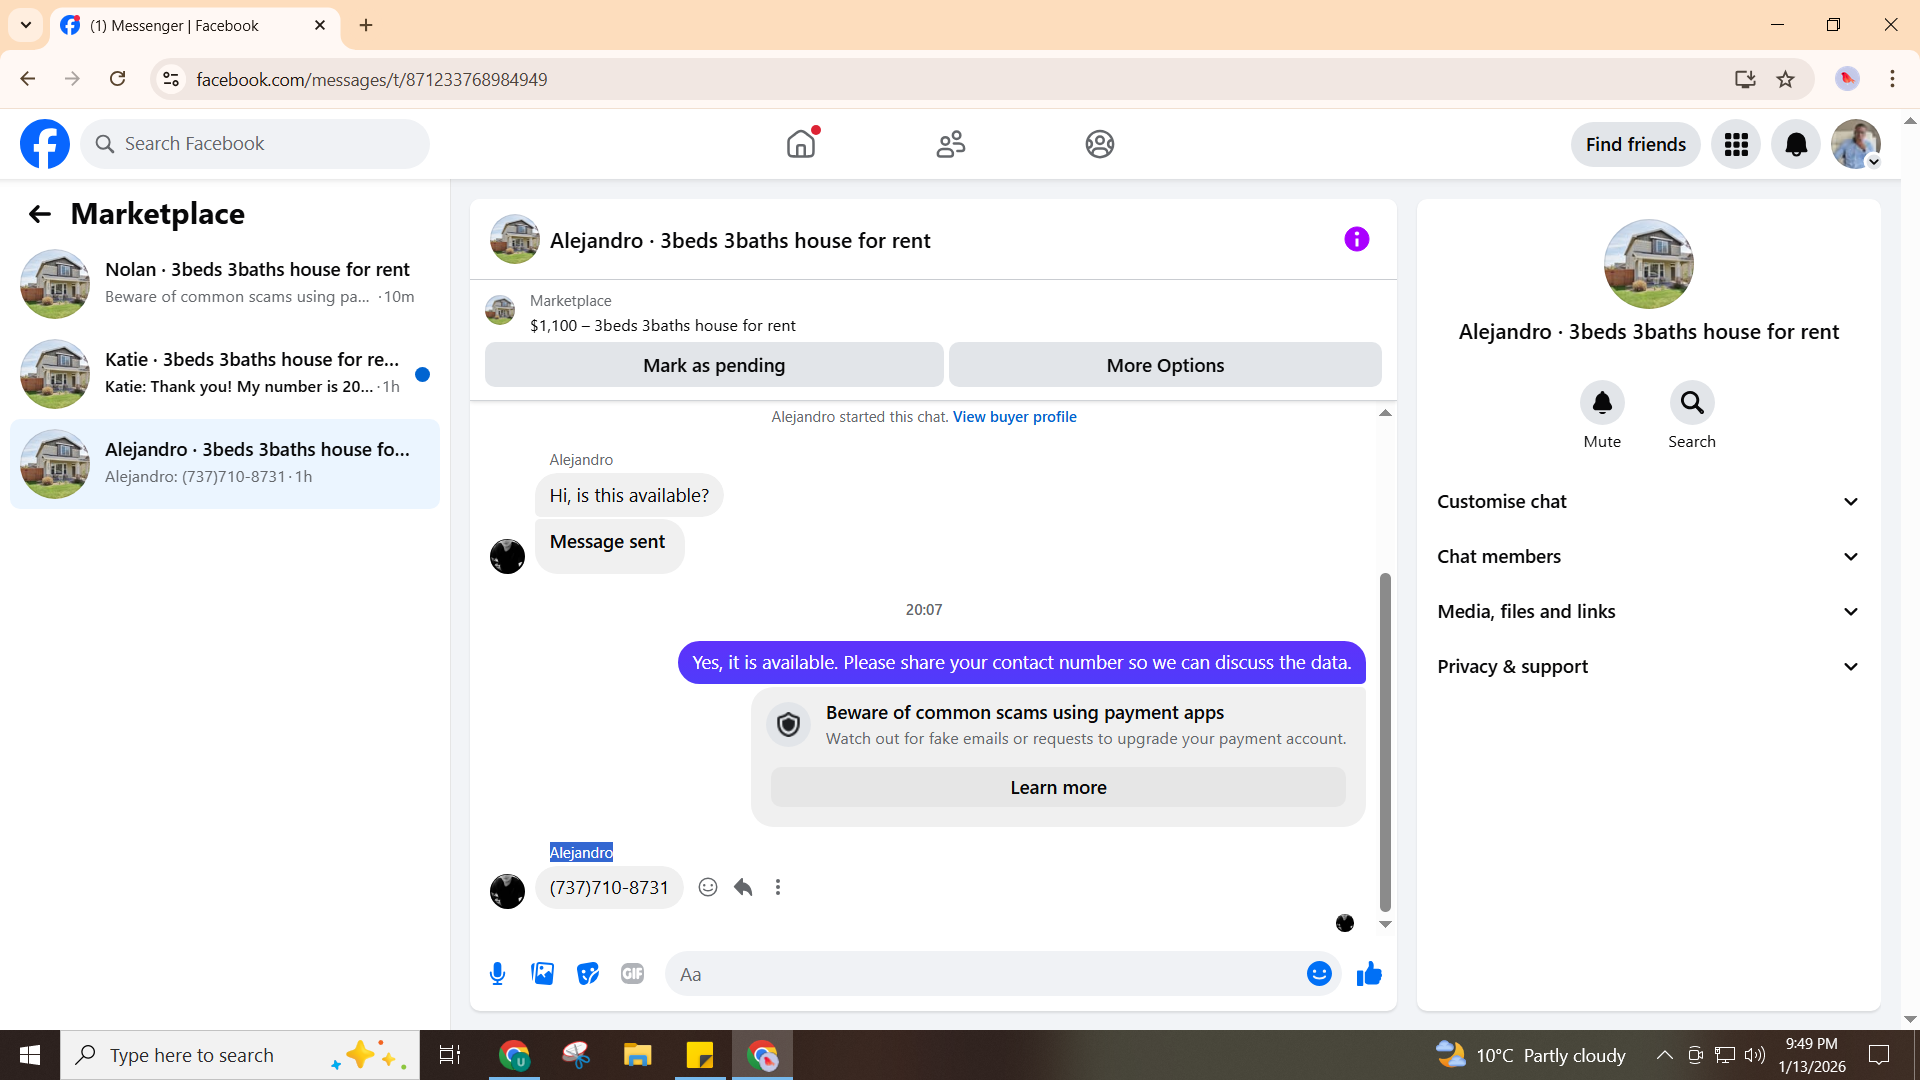Expand the Chat members section
This screenshot has width=1920, height=1080.
(x=1648, y=557)
